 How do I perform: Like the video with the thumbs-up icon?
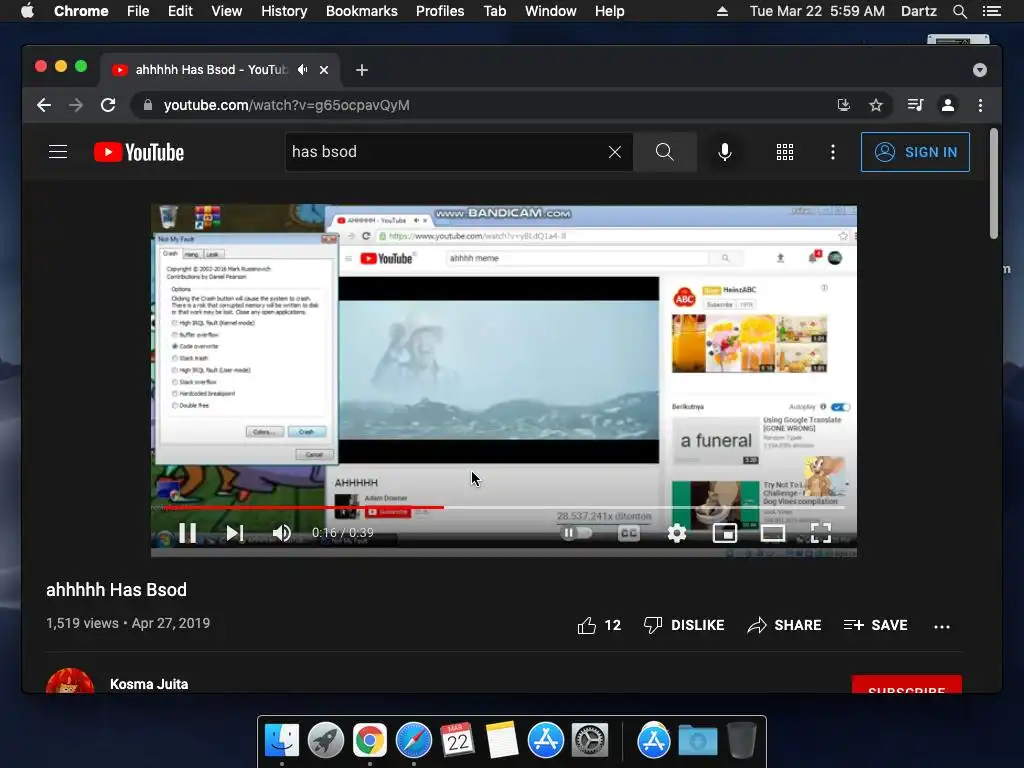(x=586, y=626)
